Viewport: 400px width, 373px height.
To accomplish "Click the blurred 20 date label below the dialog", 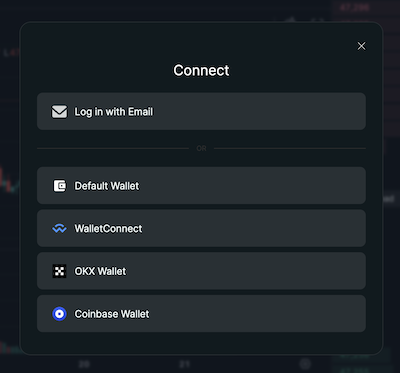I will click(x=84, y=364).
